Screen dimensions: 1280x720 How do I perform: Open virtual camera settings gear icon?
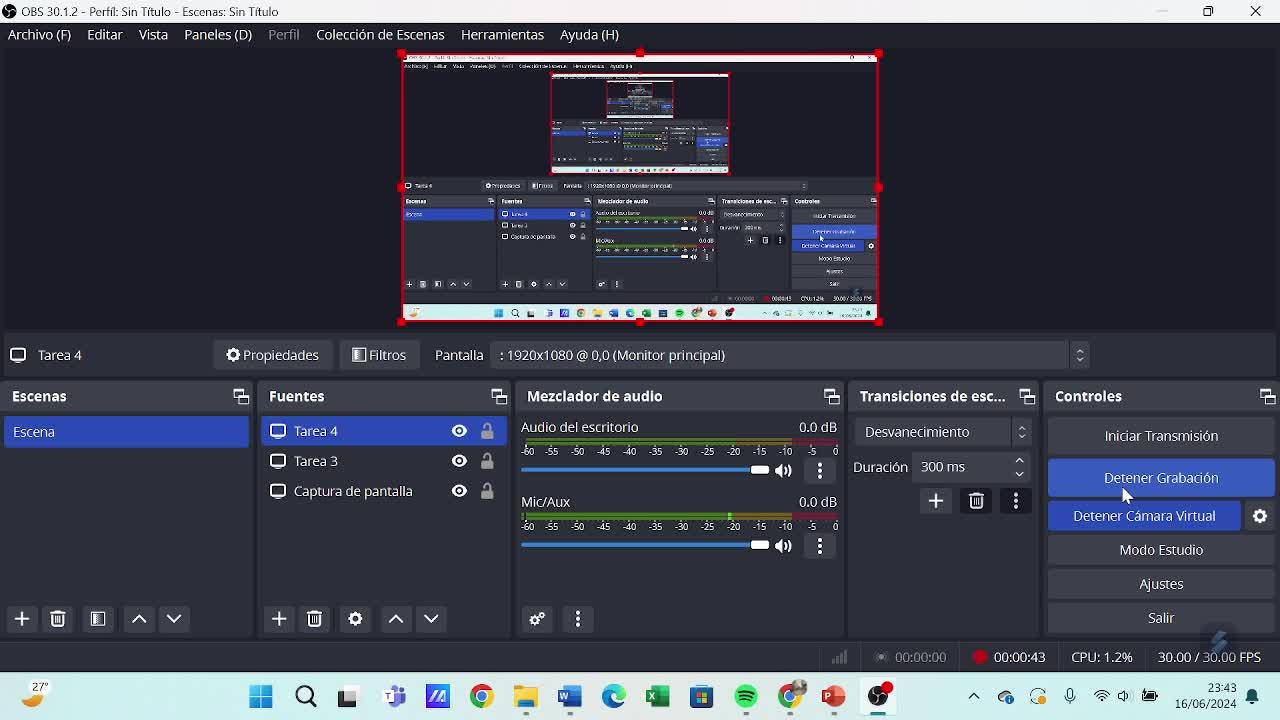click(1260, 516)
